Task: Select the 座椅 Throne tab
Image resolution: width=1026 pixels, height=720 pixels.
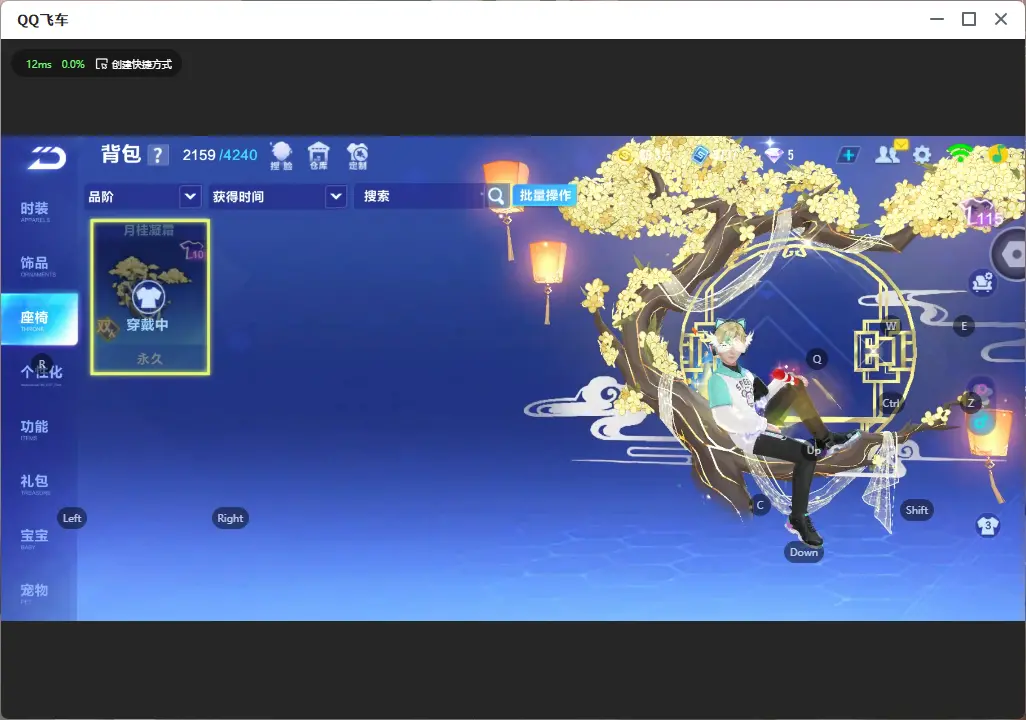Action: [x=39, y=319]
